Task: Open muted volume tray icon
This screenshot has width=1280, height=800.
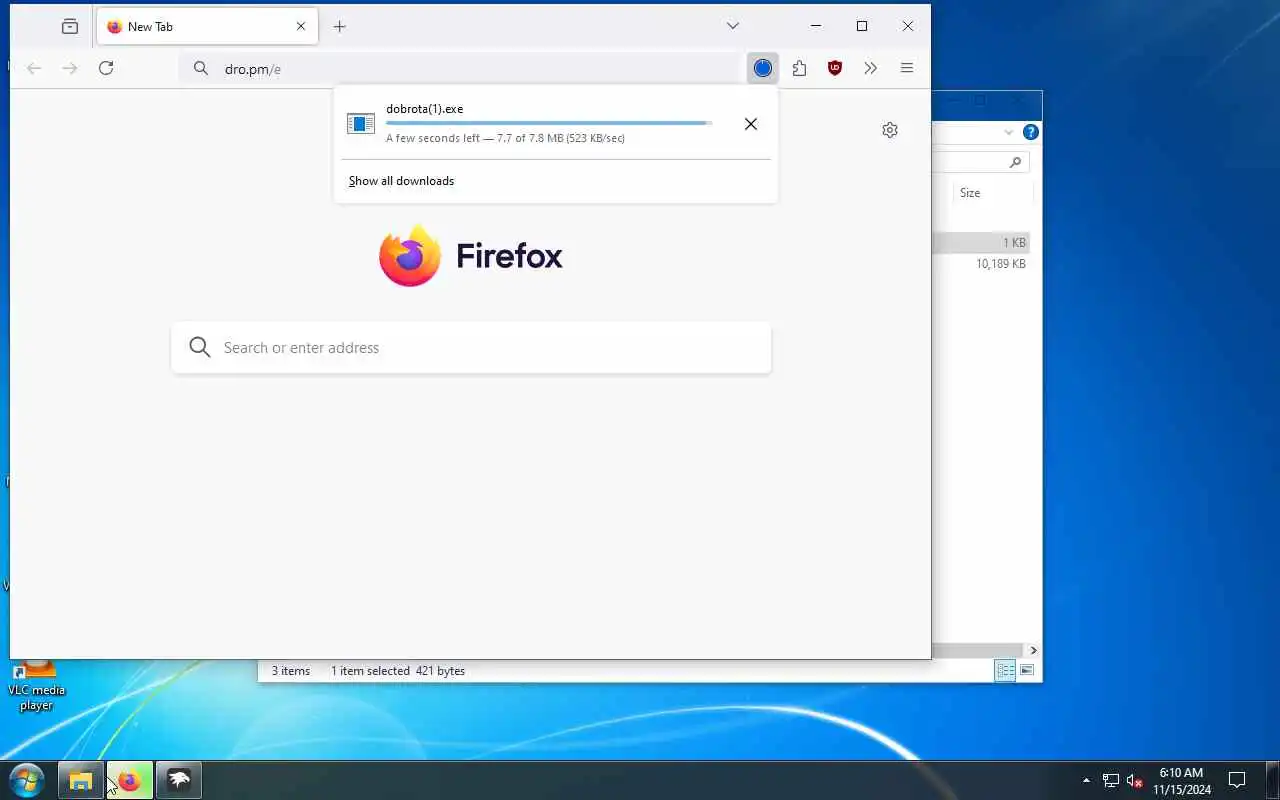Action: 1135,780
